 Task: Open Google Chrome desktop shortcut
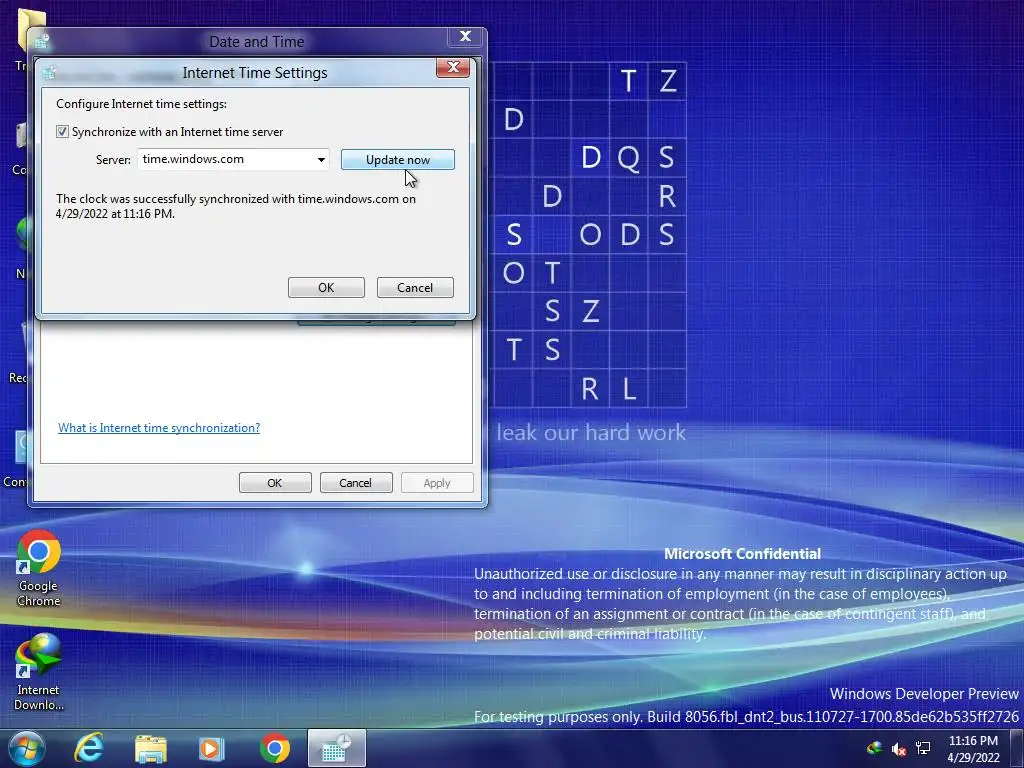click(39, 569)
